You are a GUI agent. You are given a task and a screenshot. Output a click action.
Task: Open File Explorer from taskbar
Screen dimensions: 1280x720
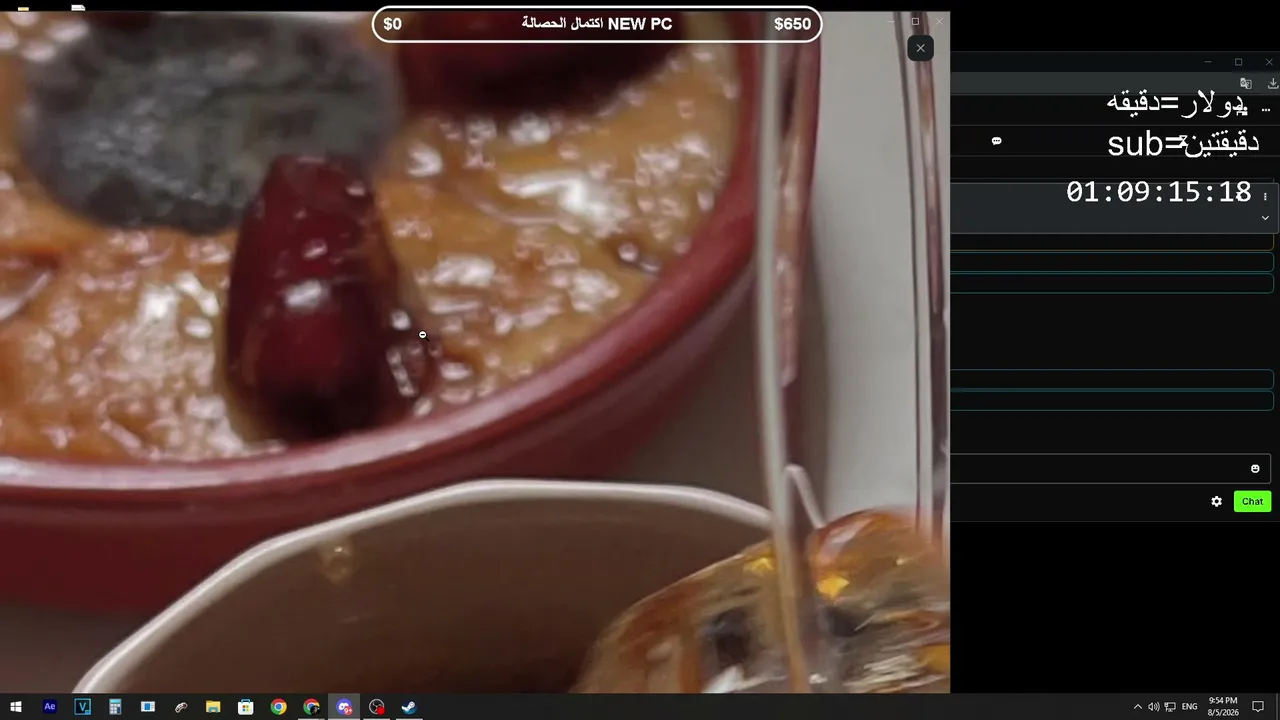pyautogui.click(x=213, y=707)
